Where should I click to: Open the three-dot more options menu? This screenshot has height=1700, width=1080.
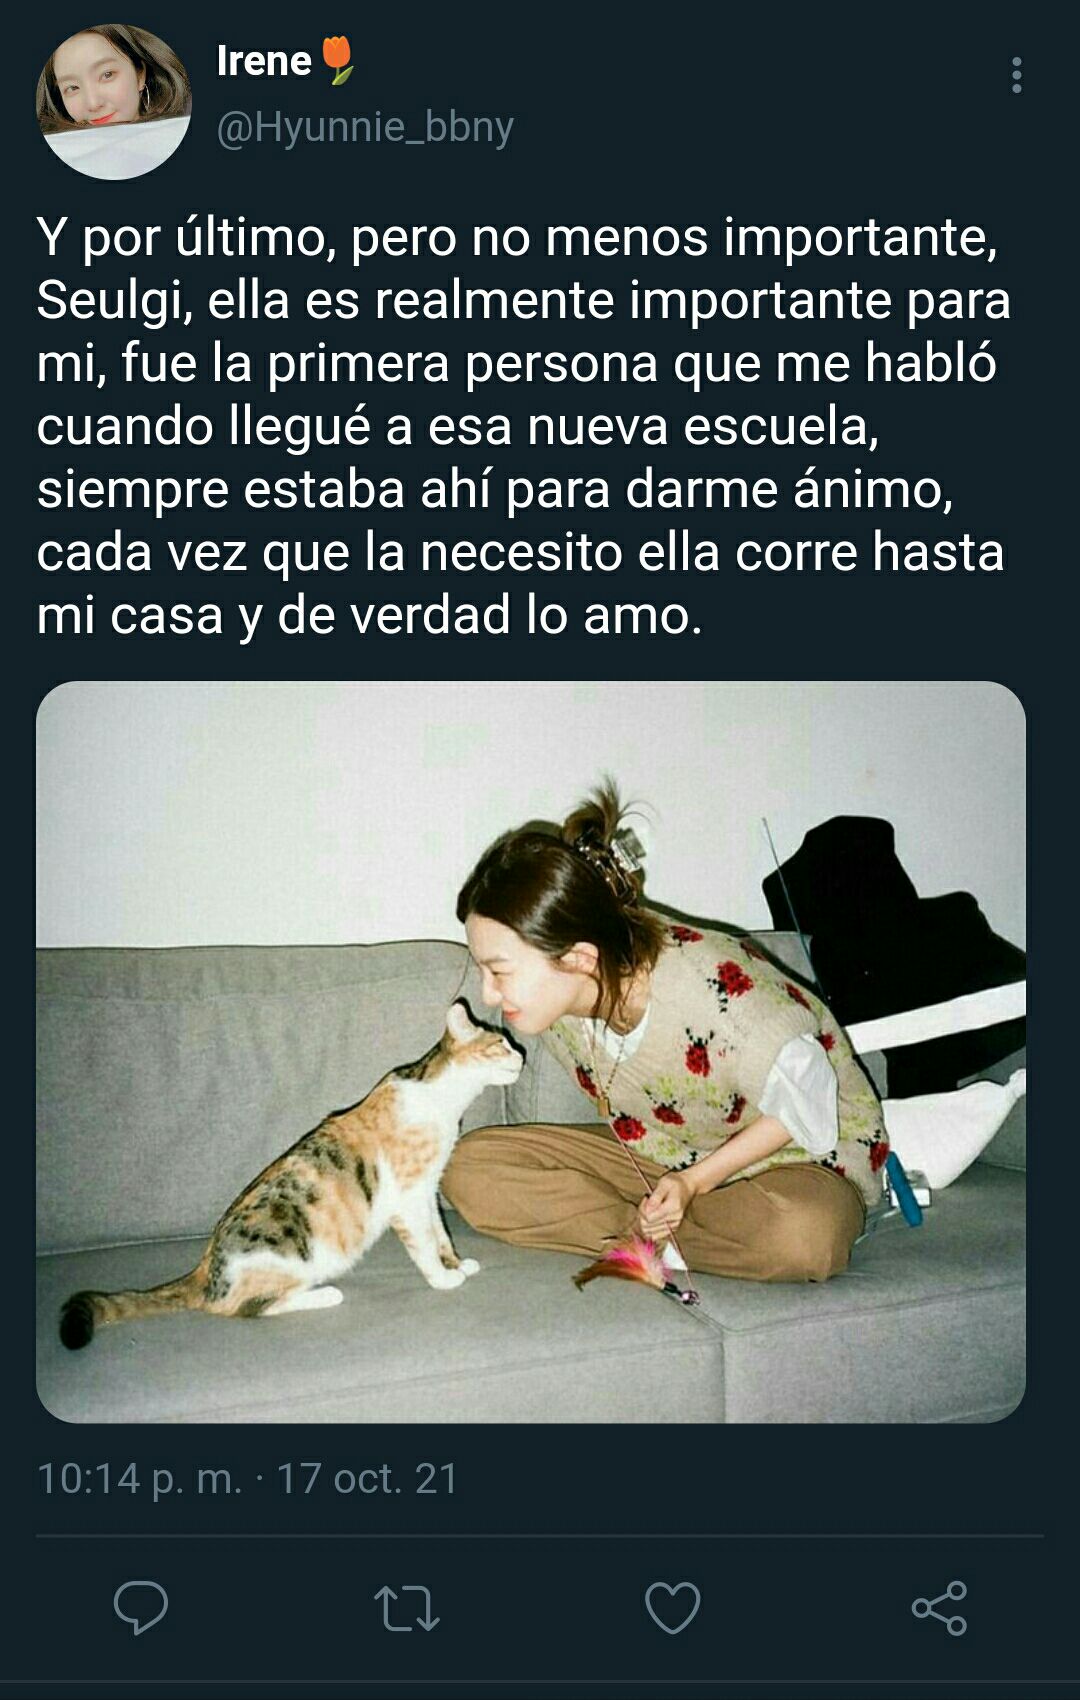[x=1016, y=75]
